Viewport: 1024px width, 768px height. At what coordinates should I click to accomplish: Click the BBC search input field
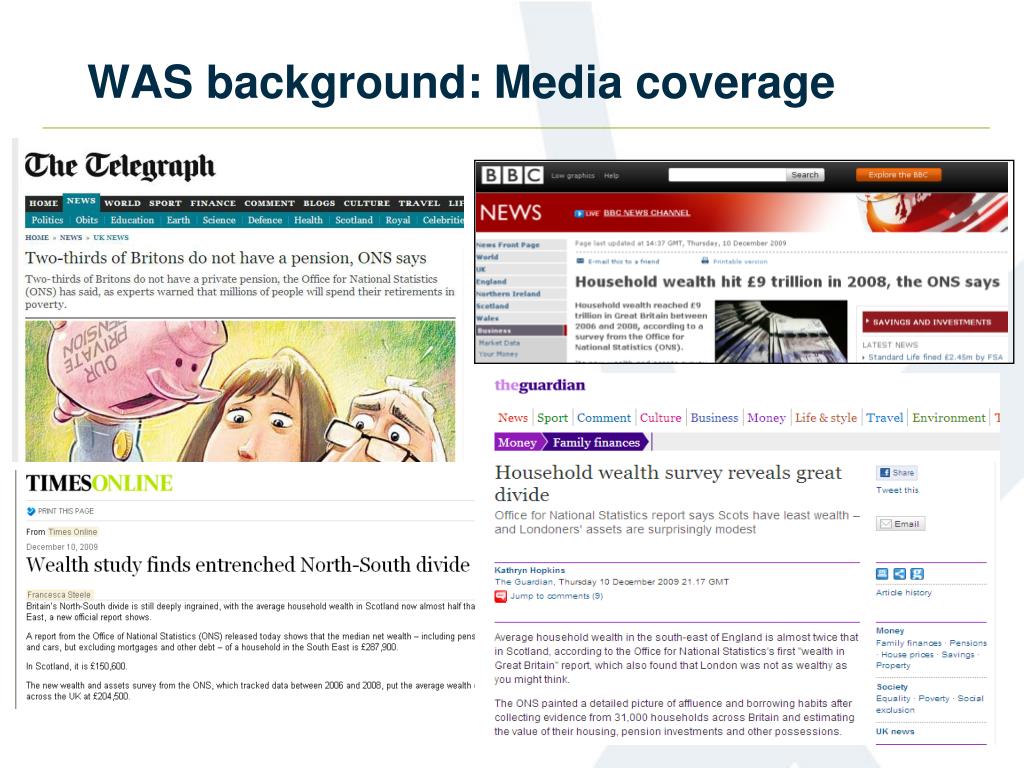(727, 175)
